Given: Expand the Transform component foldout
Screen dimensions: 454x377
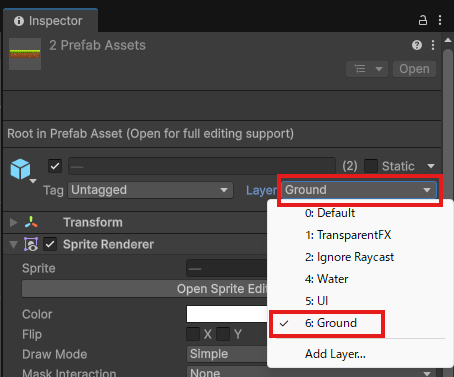Looking at the screenshot, I should 14,222.
